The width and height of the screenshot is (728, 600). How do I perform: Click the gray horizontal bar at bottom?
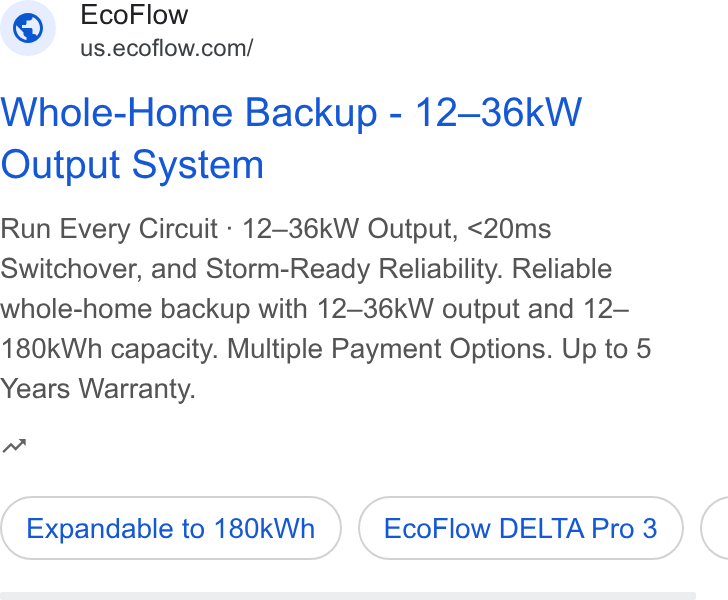(x=348, y=596)
